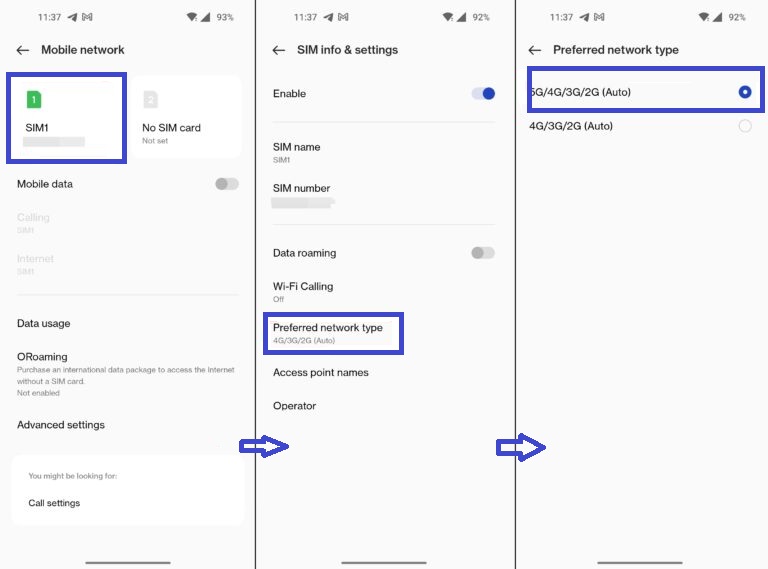Tap the green SIM1 card icon

(34, 100)
